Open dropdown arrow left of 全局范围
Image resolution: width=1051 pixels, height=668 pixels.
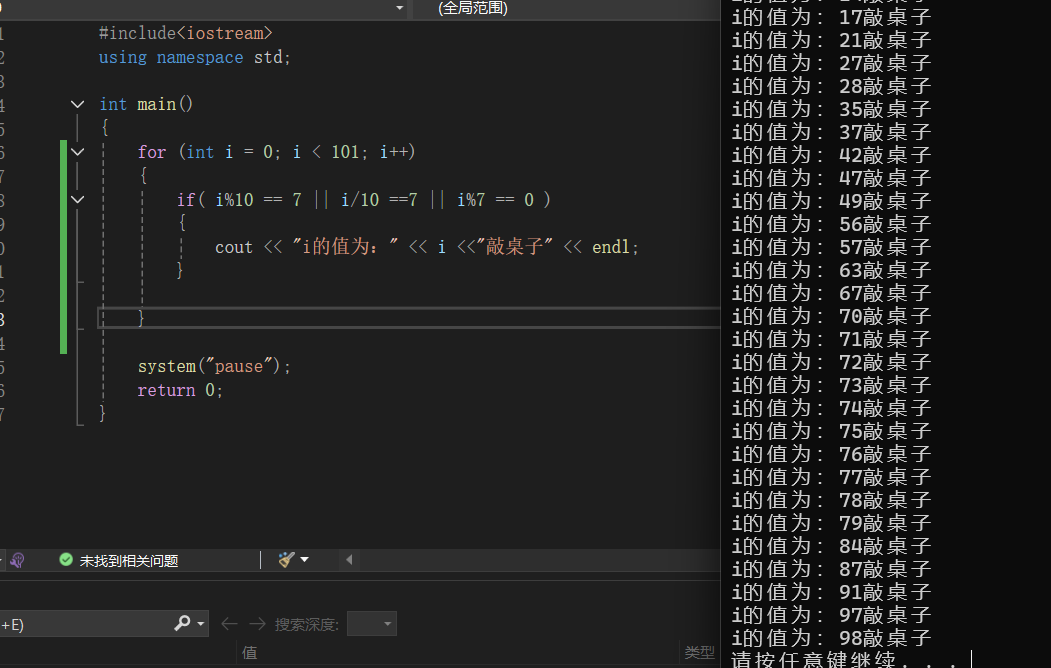tap(399, 8)
